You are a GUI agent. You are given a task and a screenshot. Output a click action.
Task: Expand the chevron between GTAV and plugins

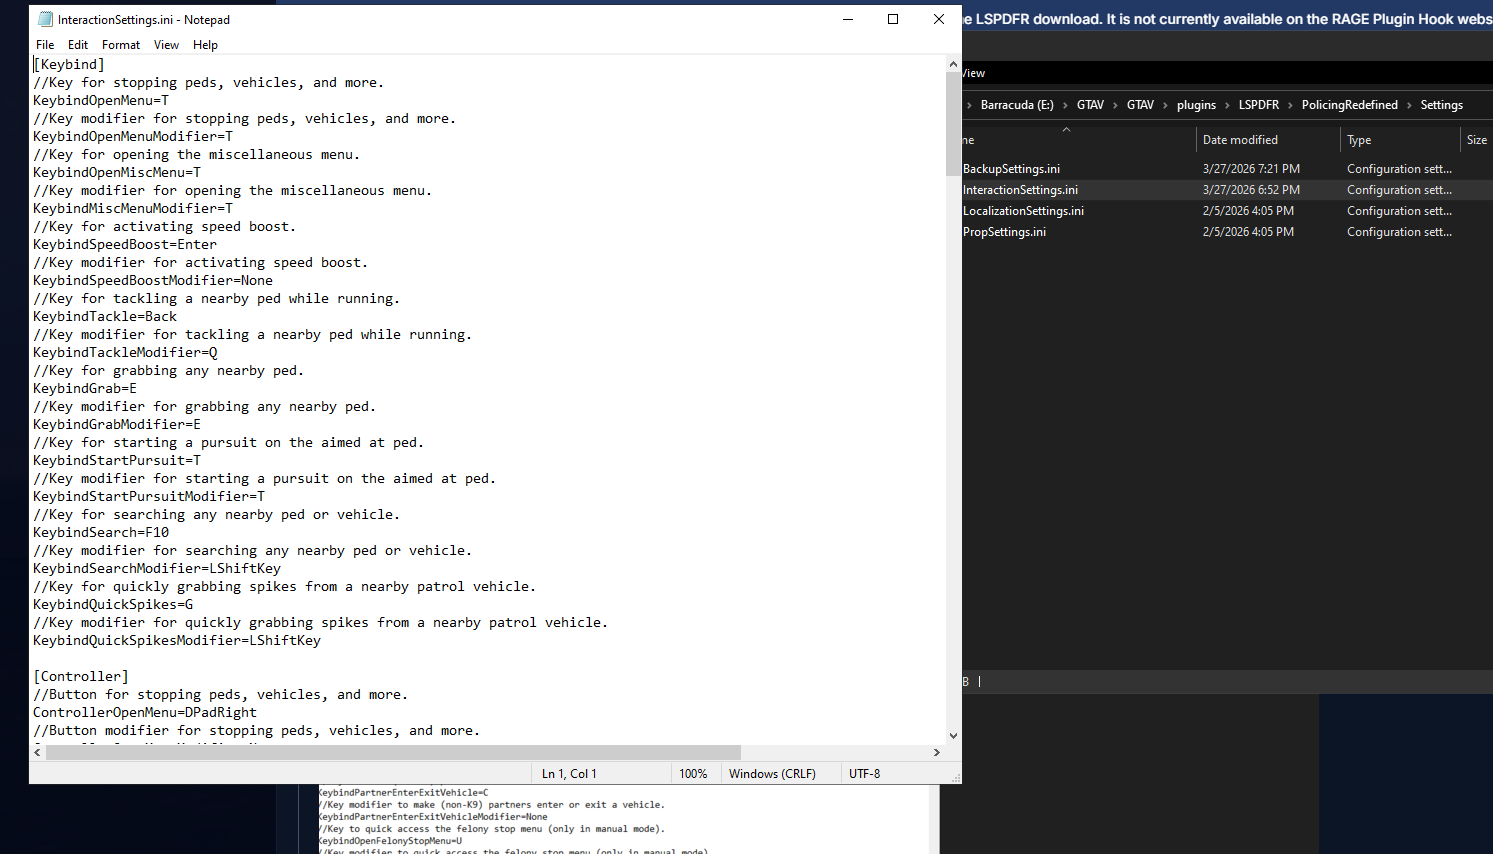coord(1165,105)
